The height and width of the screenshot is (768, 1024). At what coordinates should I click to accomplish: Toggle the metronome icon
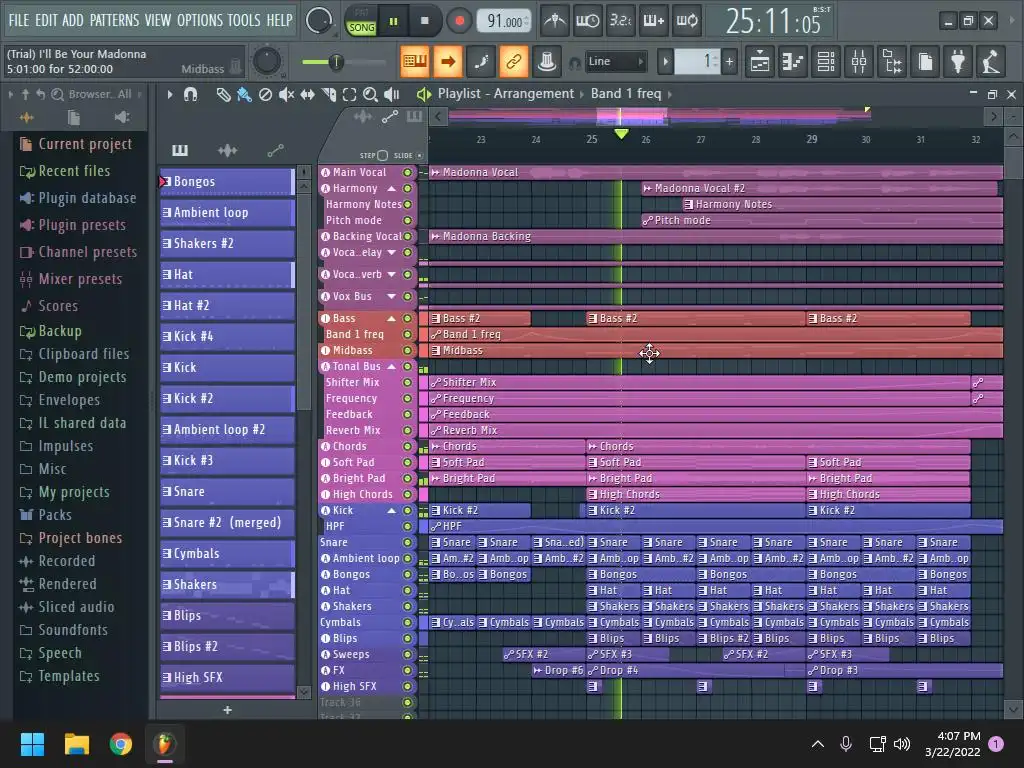coord(555,21)
